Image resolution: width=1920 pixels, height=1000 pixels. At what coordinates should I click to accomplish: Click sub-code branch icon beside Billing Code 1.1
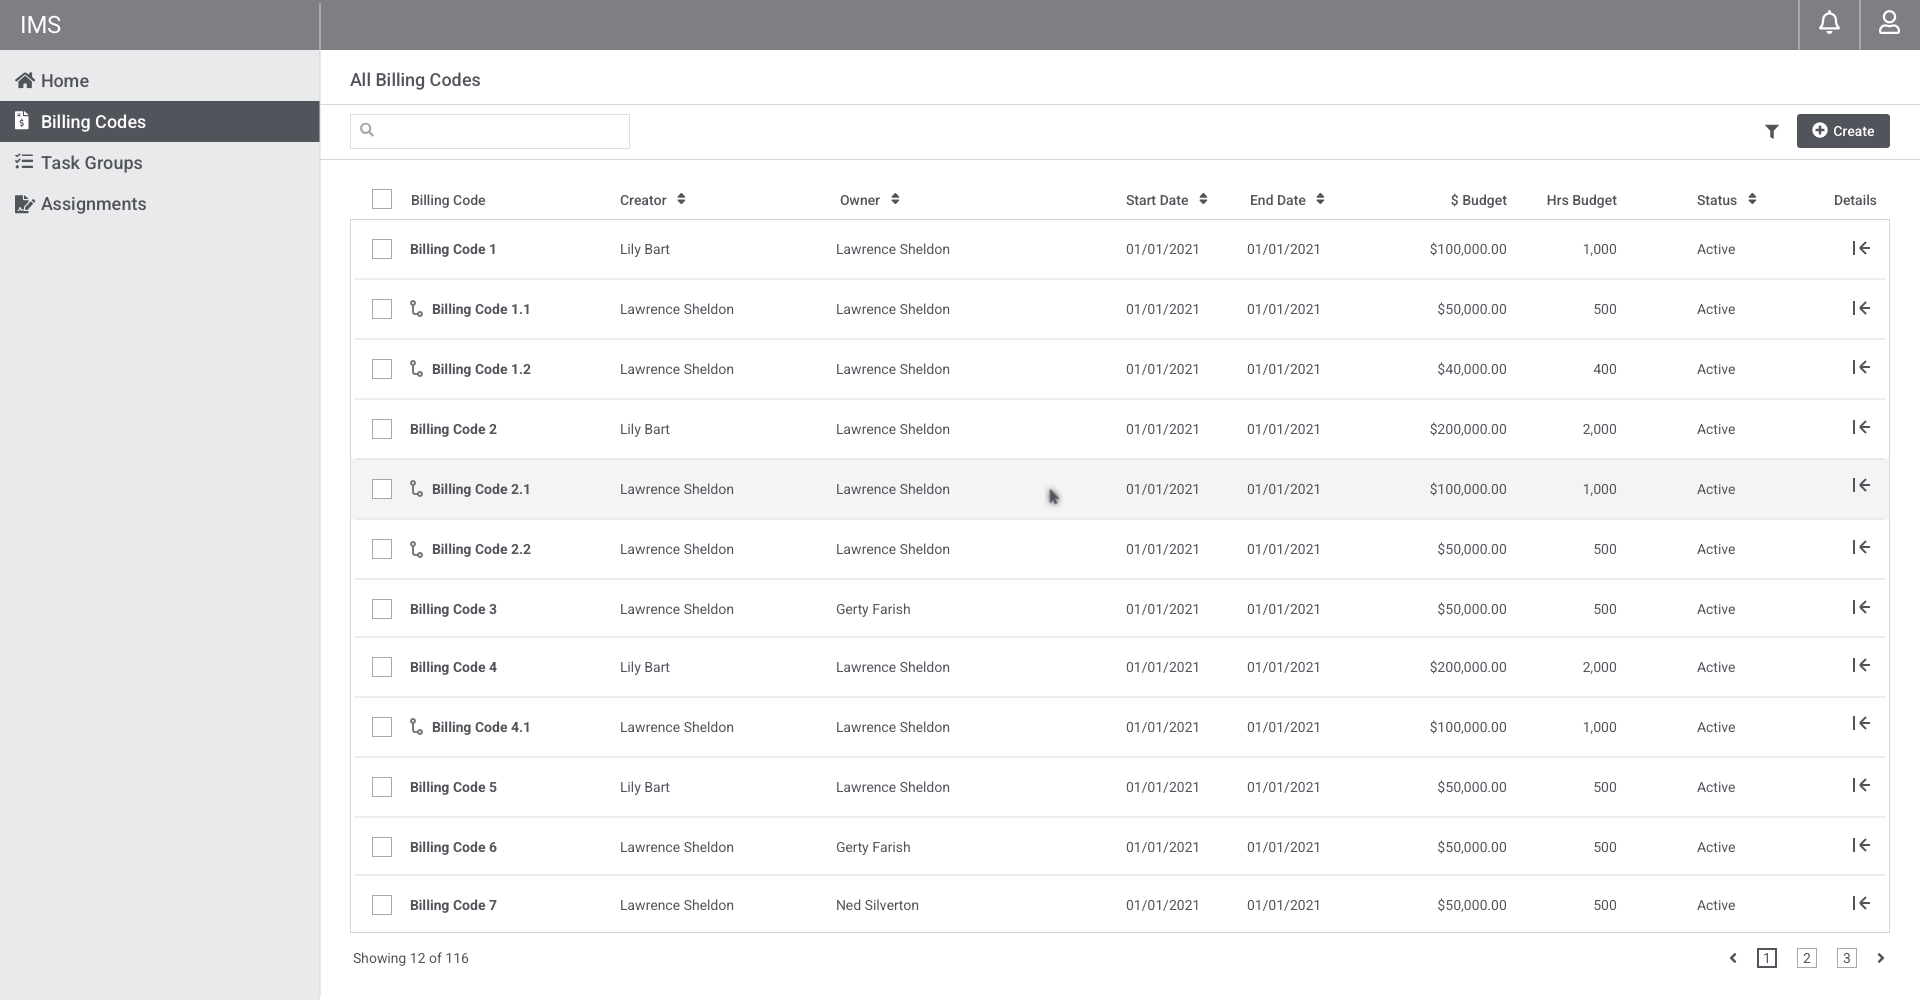416,309
